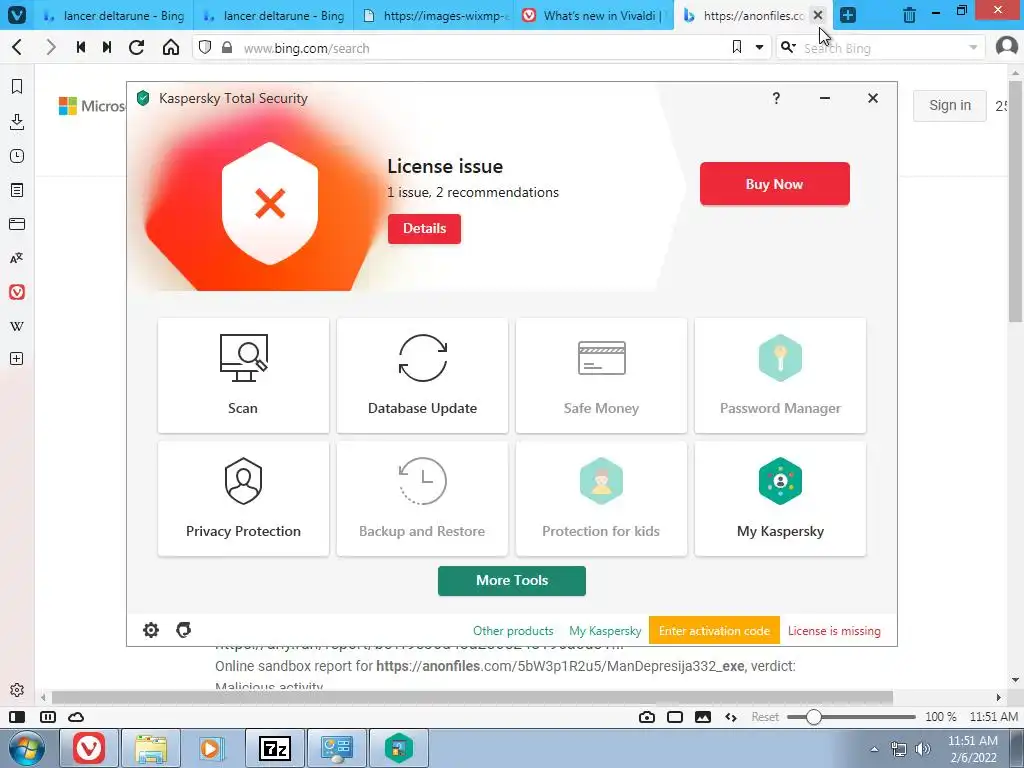The width and height of the screenshot is (1024, 768).
Task: Open the My Kaspersky tile
Action: [780, 499]
